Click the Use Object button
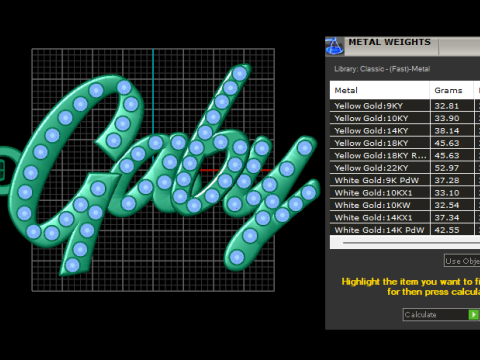 [462, 261]
